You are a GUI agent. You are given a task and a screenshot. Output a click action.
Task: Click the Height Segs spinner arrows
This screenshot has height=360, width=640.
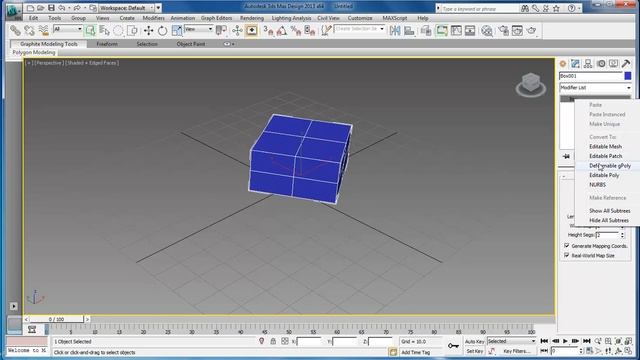(x=622, y=235)
